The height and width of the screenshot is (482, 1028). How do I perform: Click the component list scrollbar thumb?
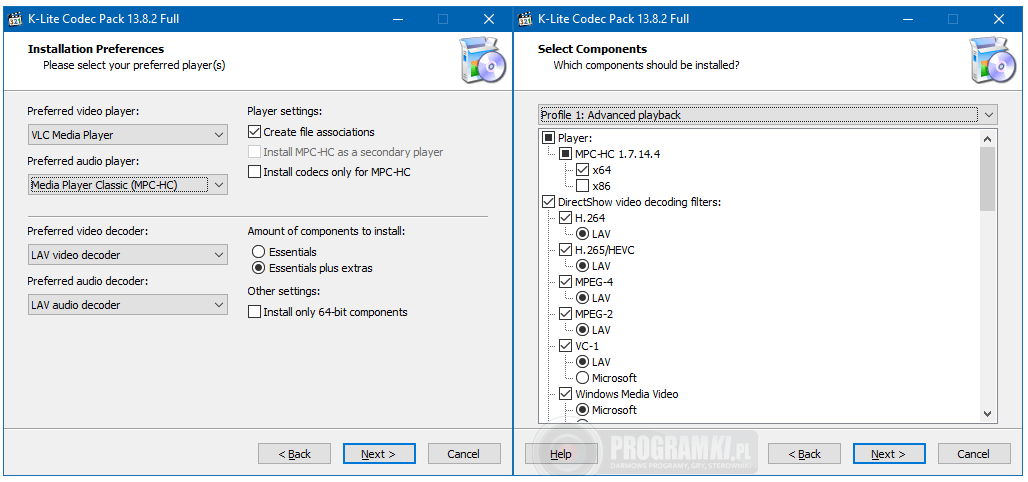coord(987,179)
